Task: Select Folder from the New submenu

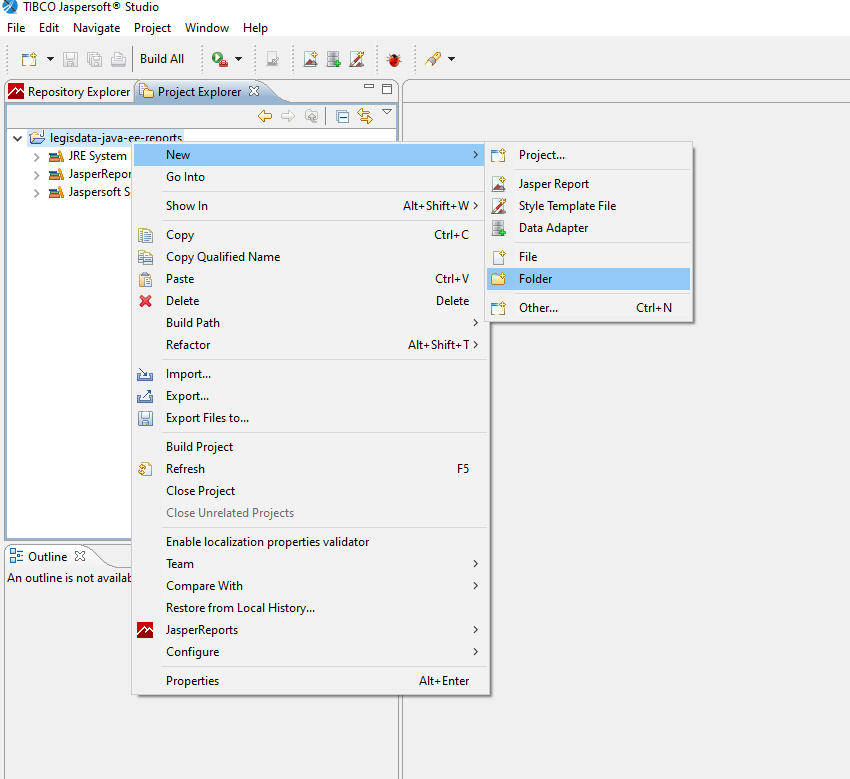Action: click(535, 279)
